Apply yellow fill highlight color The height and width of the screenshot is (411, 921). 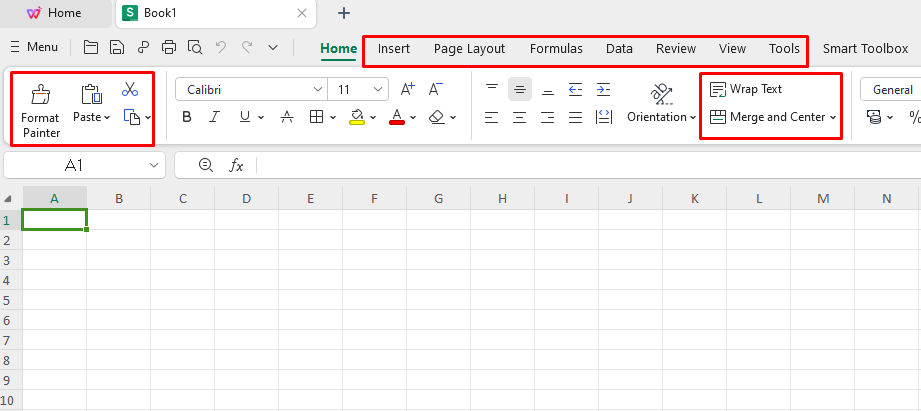357,117
